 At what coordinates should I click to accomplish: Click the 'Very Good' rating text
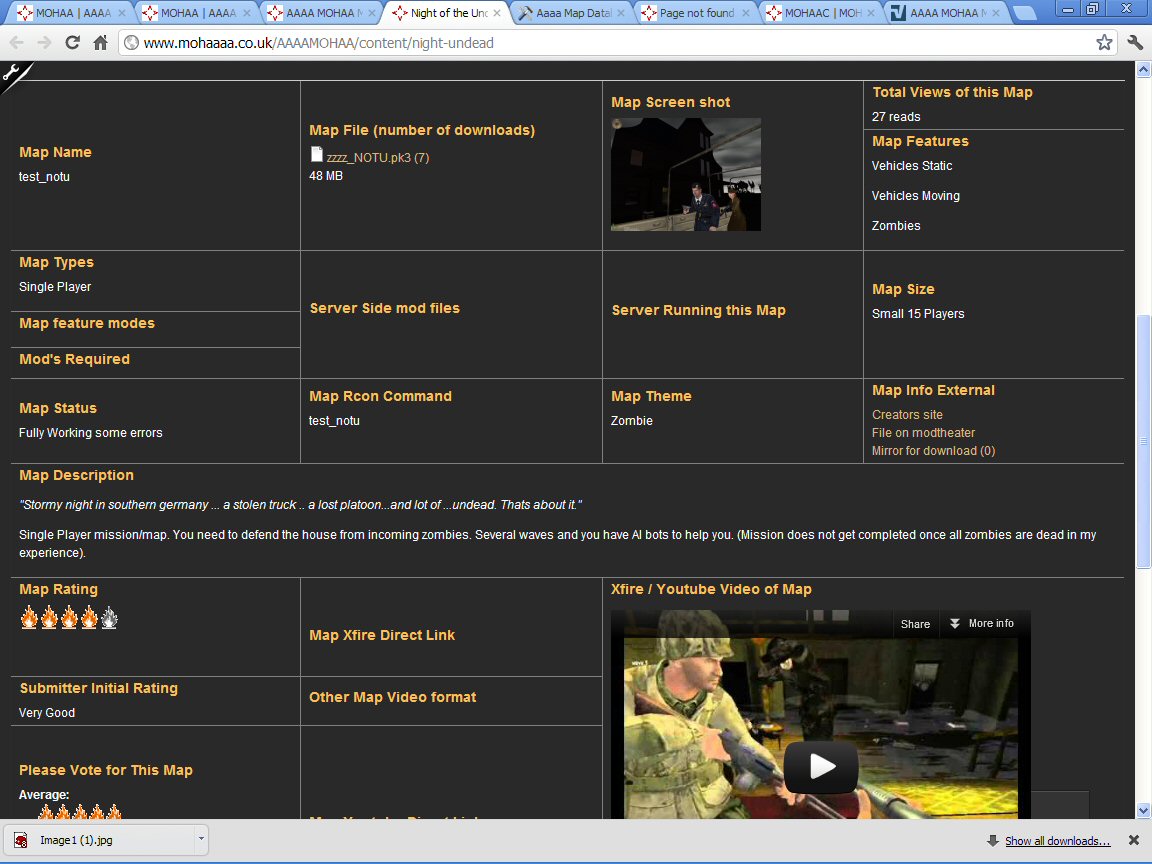pyautogui.click(x=47, y=713)
